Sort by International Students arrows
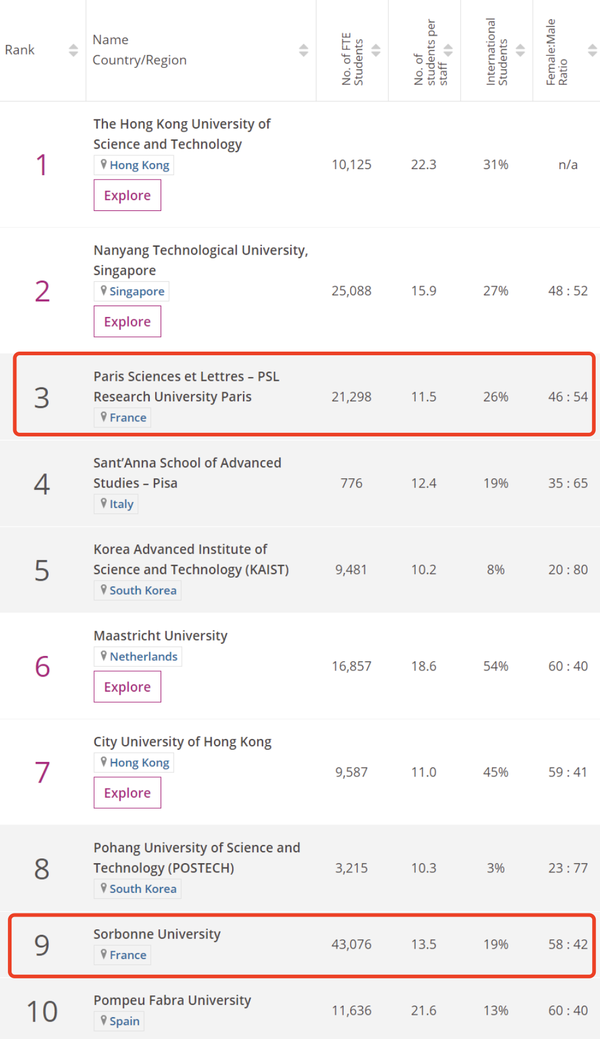The height and width of the screenshot is (1039, 600). coord(520,50)
